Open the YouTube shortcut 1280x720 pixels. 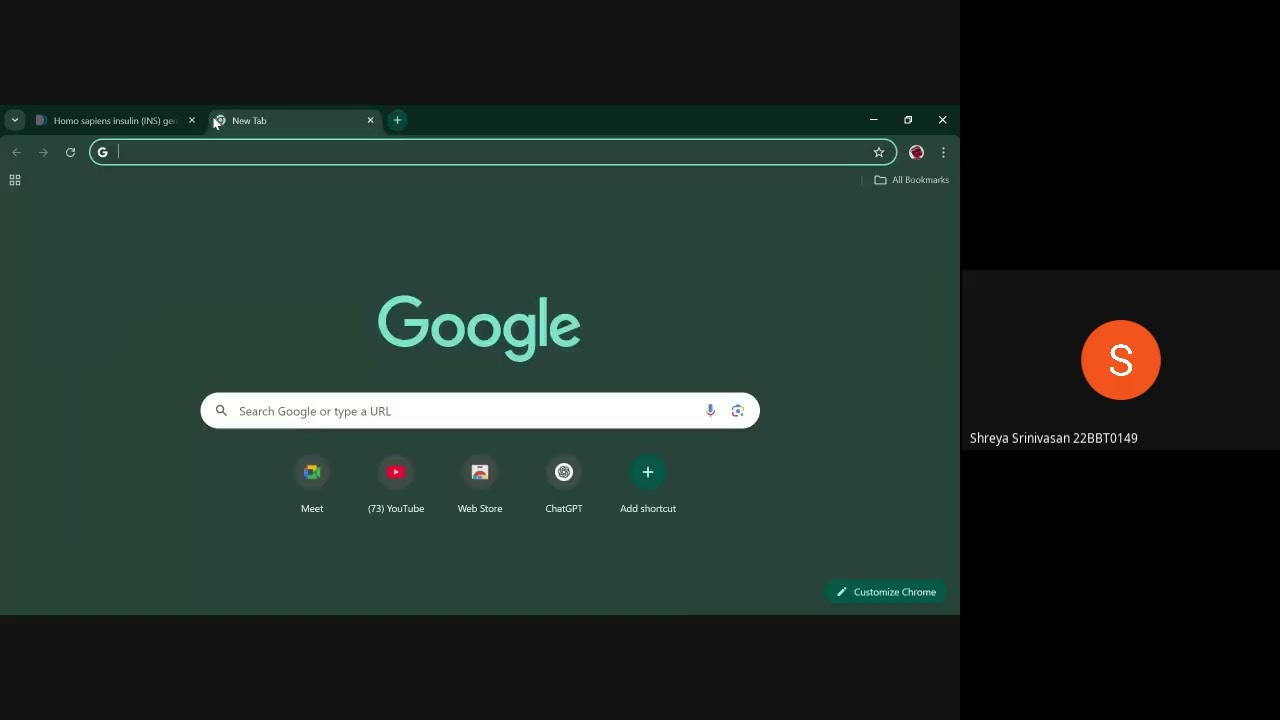pyautogui.click(x=396, y=486)
